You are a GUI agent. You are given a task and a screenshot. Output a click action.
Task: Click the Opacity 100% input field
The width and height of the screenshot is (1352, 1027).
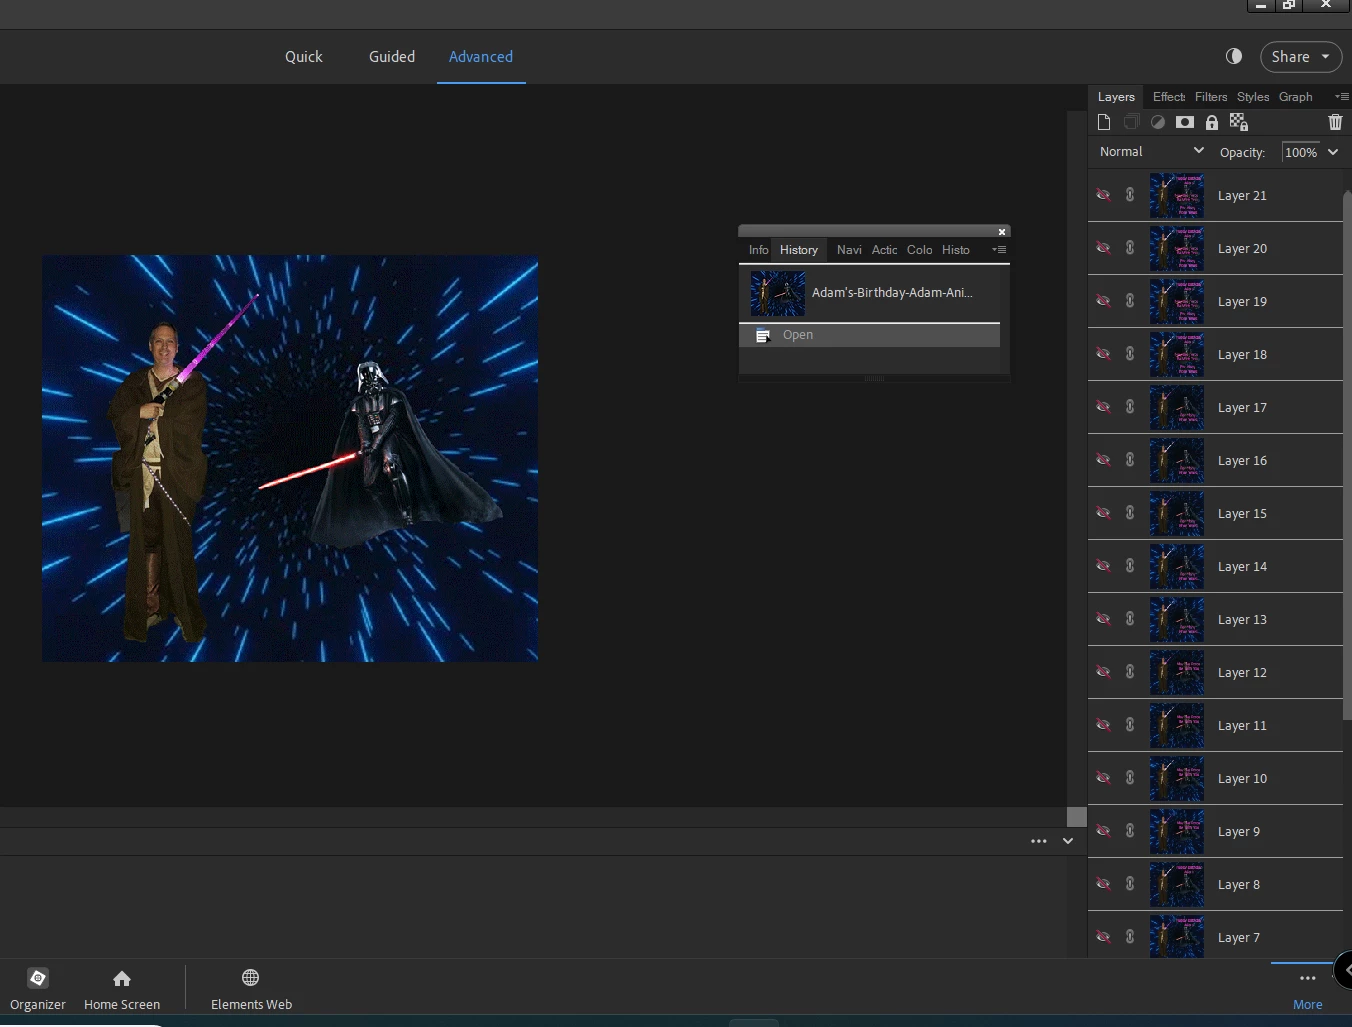click(x=1301, y=152)
